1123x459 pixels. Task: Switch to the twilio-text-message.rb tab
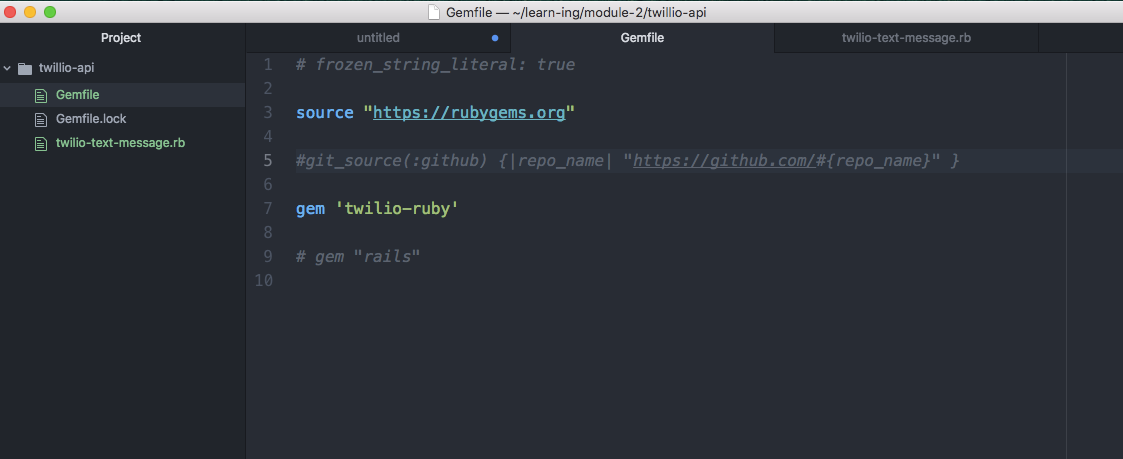906,38
